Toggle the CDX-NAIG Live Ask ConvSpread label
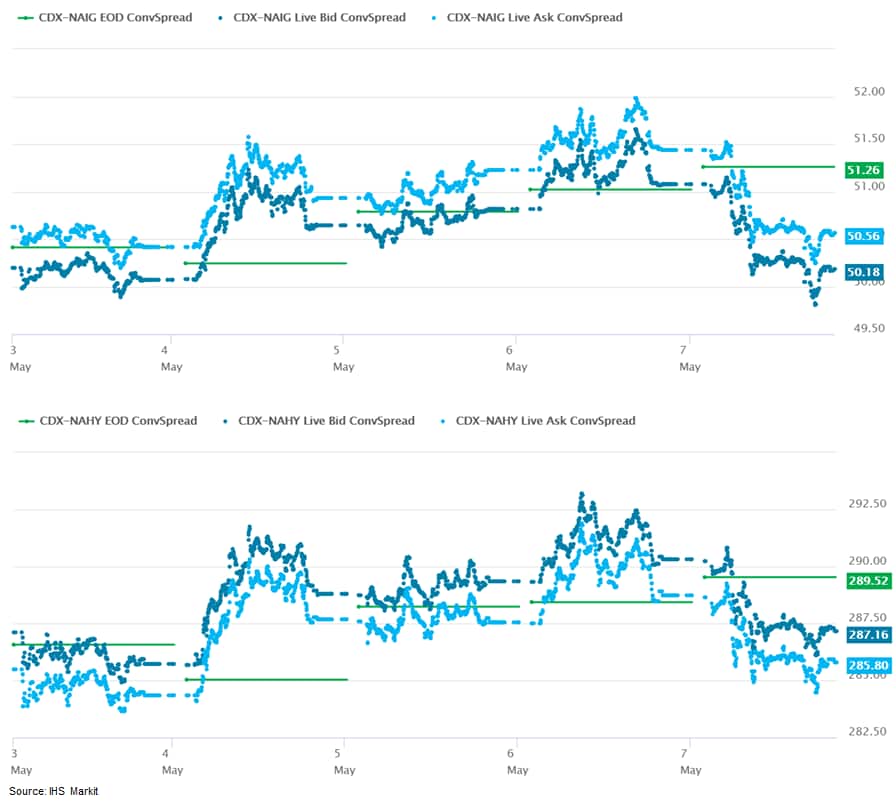 click(x=534, y=18)
